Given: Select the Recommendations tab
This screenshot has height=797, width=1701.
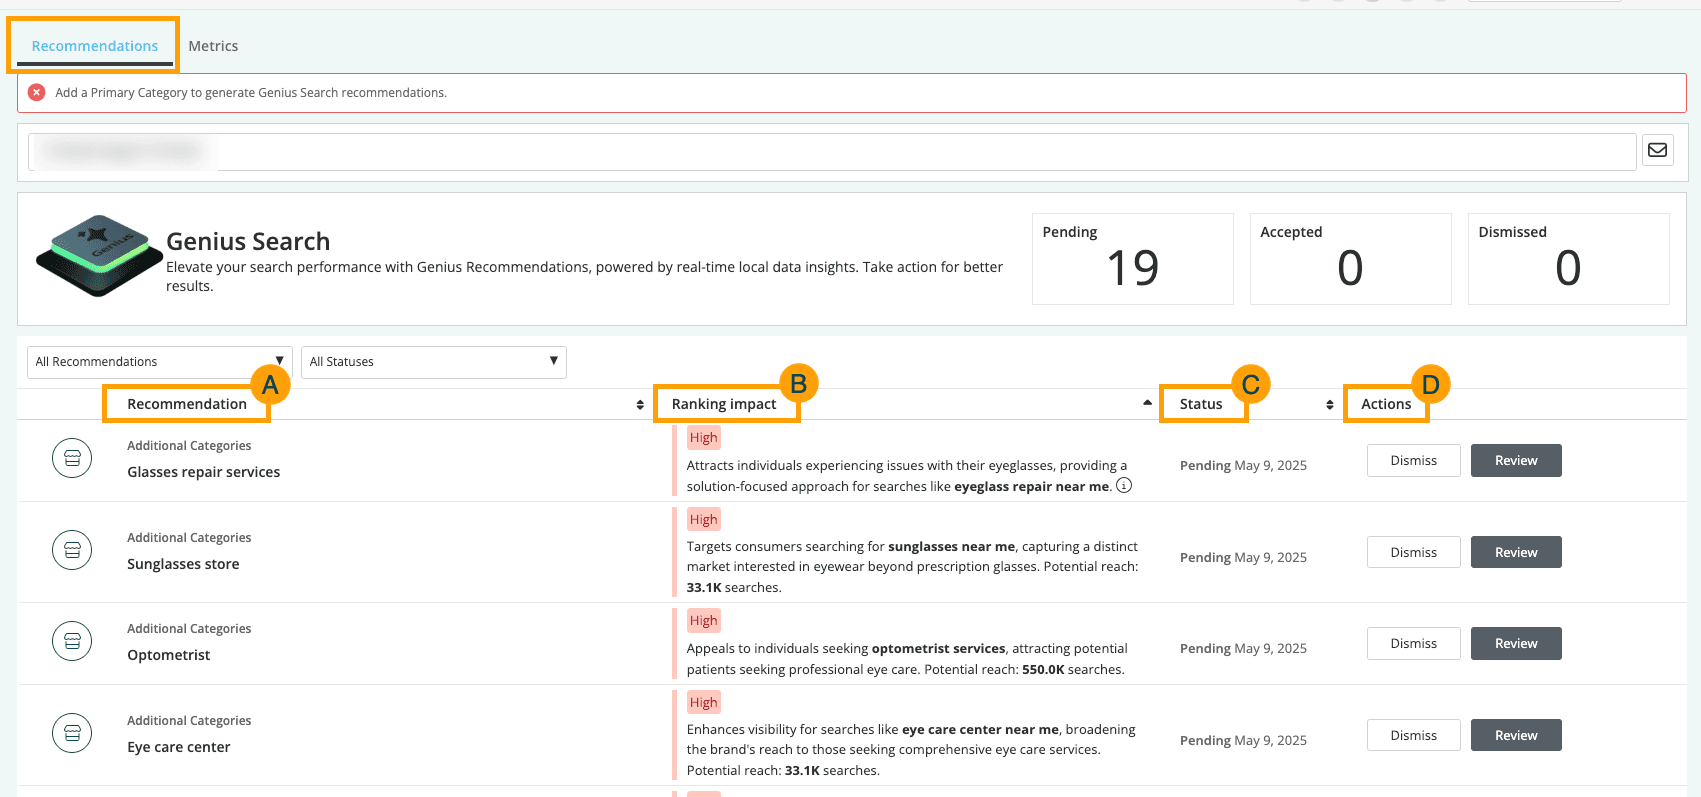Looking at the screenshot, I should pyautogui.click(x=95, y=46).
